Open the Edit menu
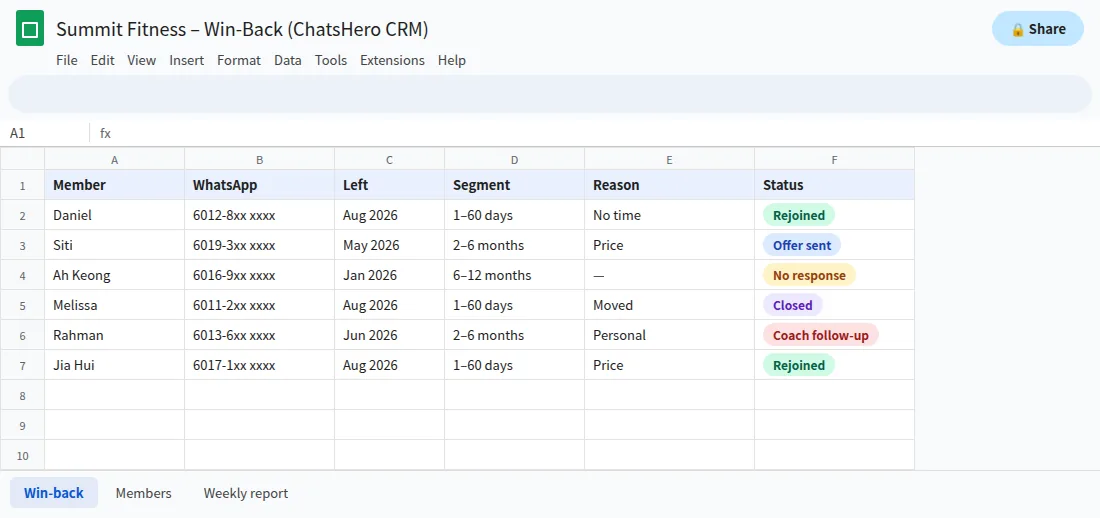This screenshot has height=518, width=1100. pos(102,60)
